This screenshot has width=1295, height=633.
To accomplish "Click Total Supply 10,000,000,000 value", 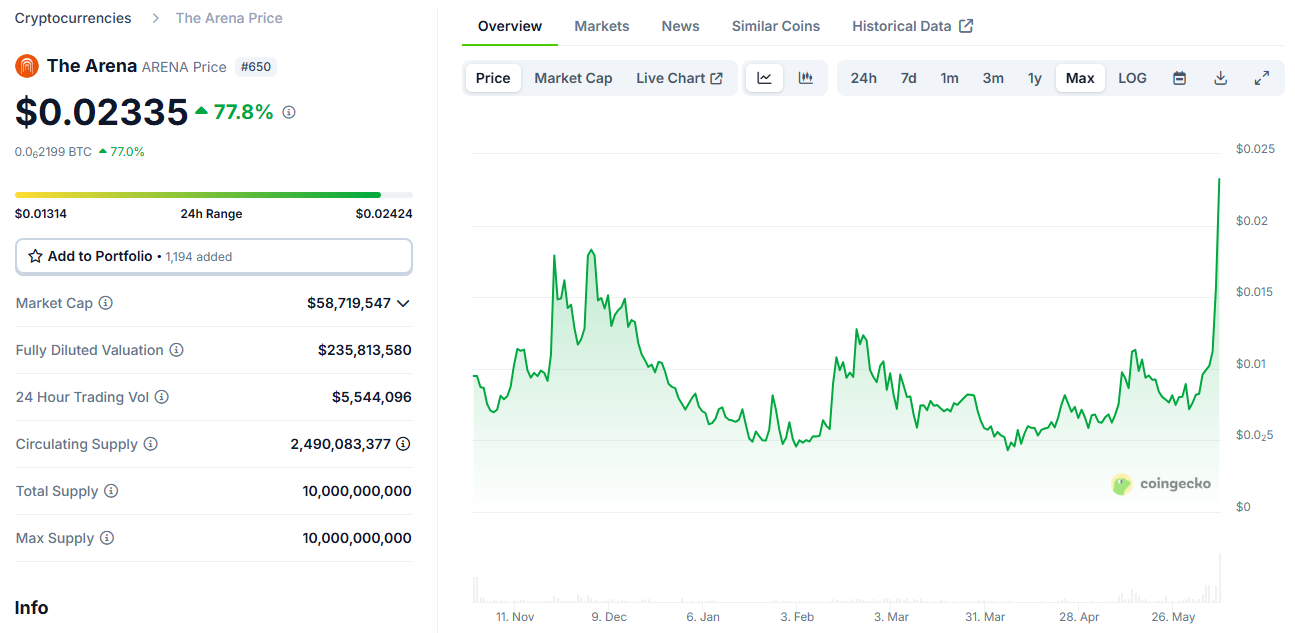I will (357, 491).
